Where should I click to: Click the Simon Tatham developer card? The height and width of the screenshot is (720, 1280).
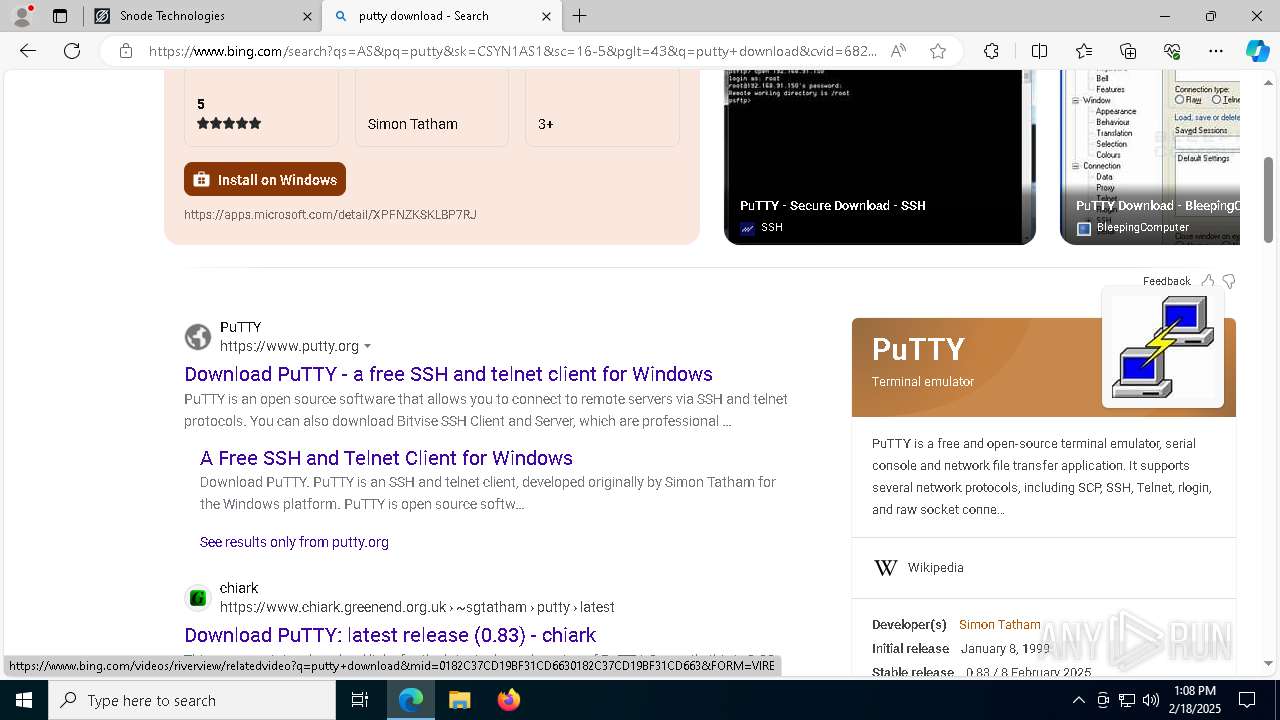click(432, 108)
